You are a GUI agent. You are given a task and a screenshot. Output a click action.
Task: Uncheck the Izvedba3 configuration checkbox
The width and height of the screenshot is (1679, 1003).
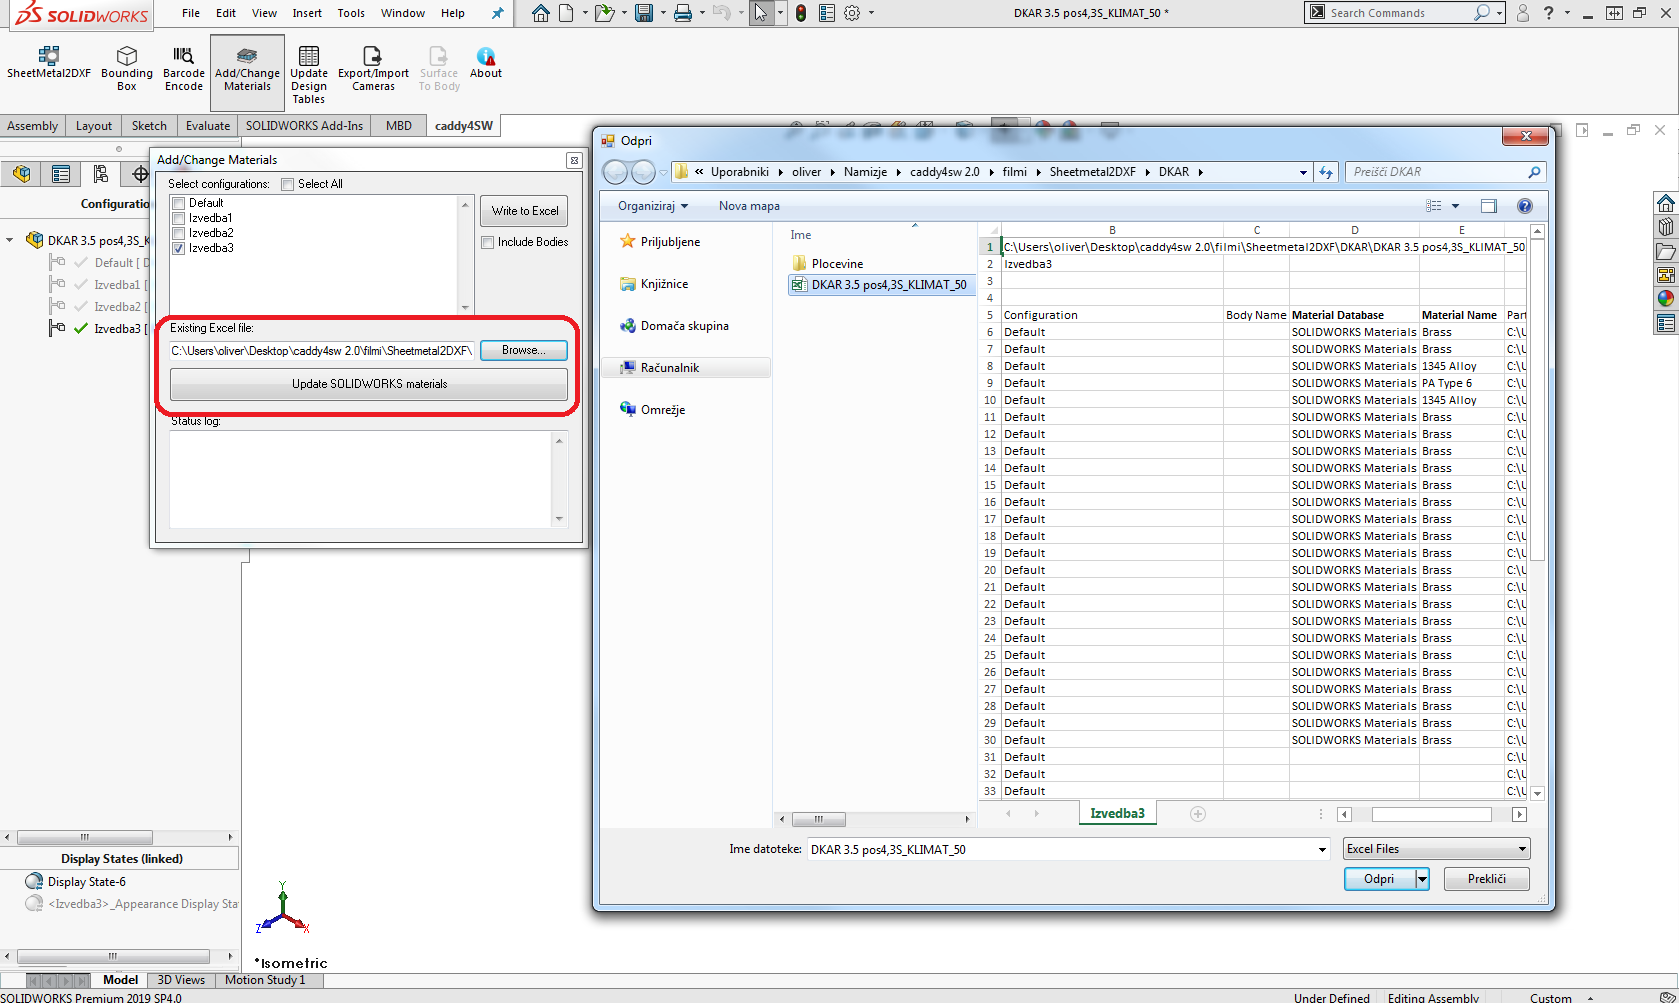(179, 248)
